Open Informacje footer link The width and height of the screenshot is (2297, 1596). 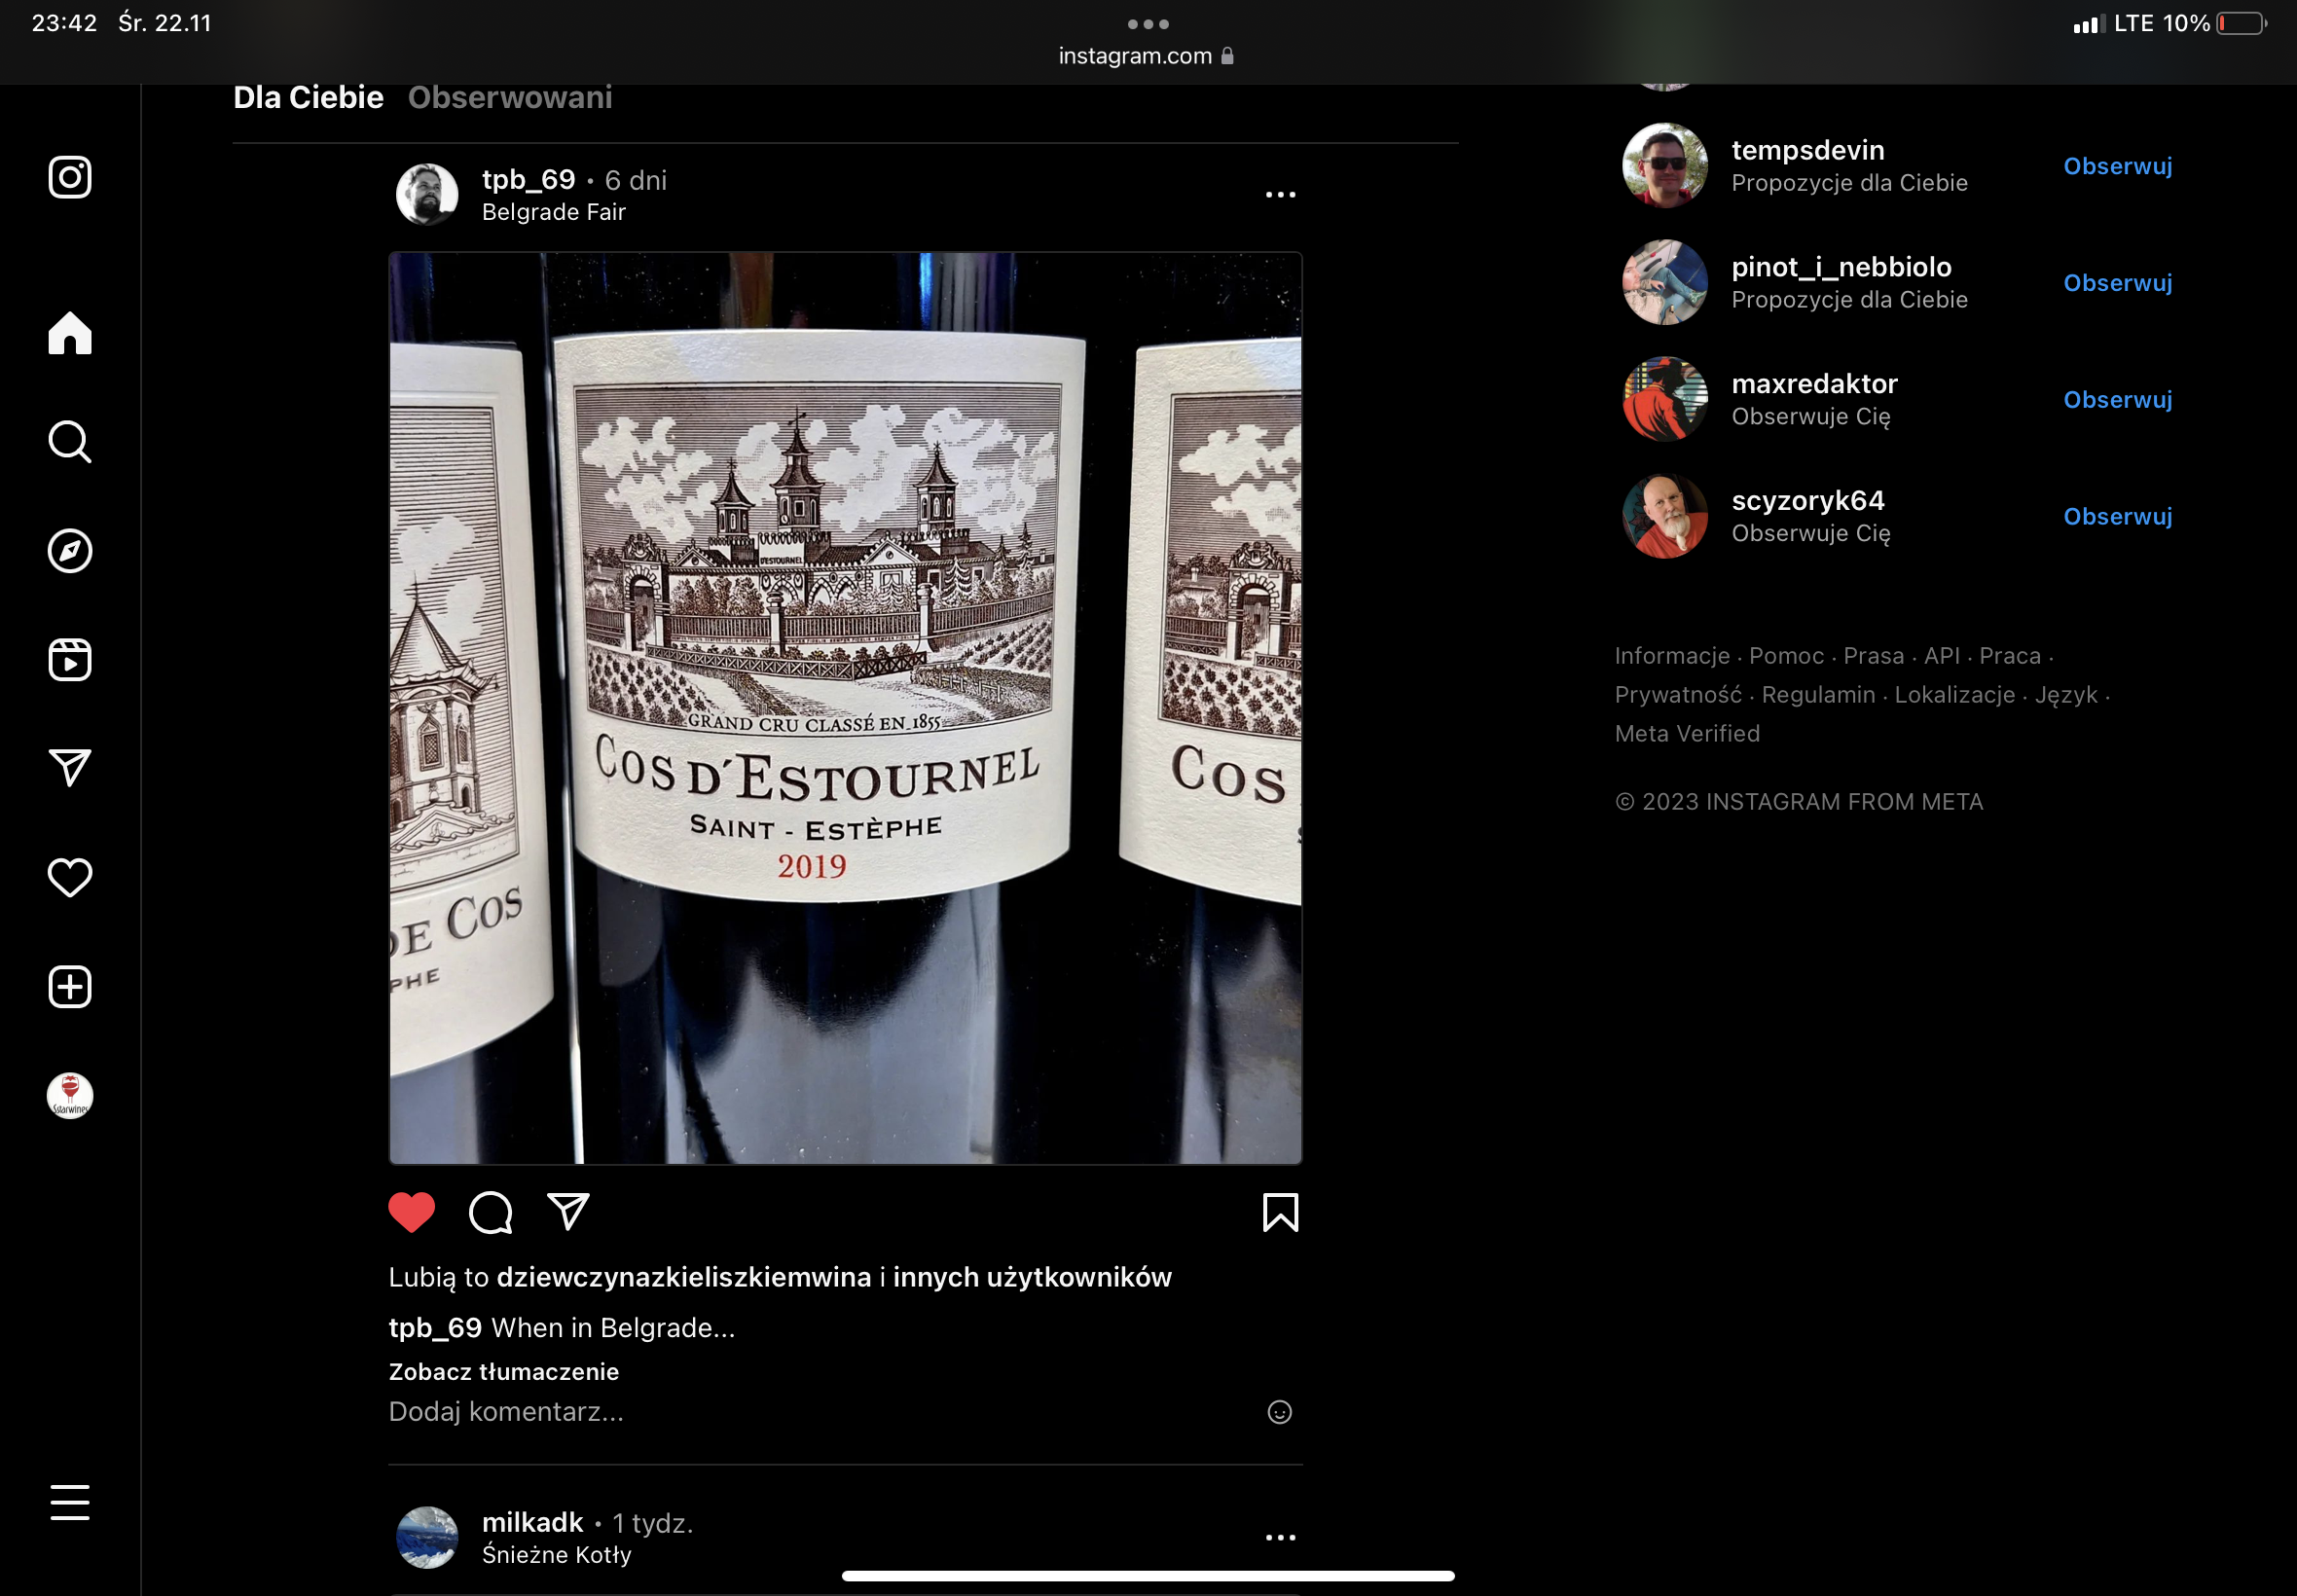pyautogui.click(x=1672, y=656)
